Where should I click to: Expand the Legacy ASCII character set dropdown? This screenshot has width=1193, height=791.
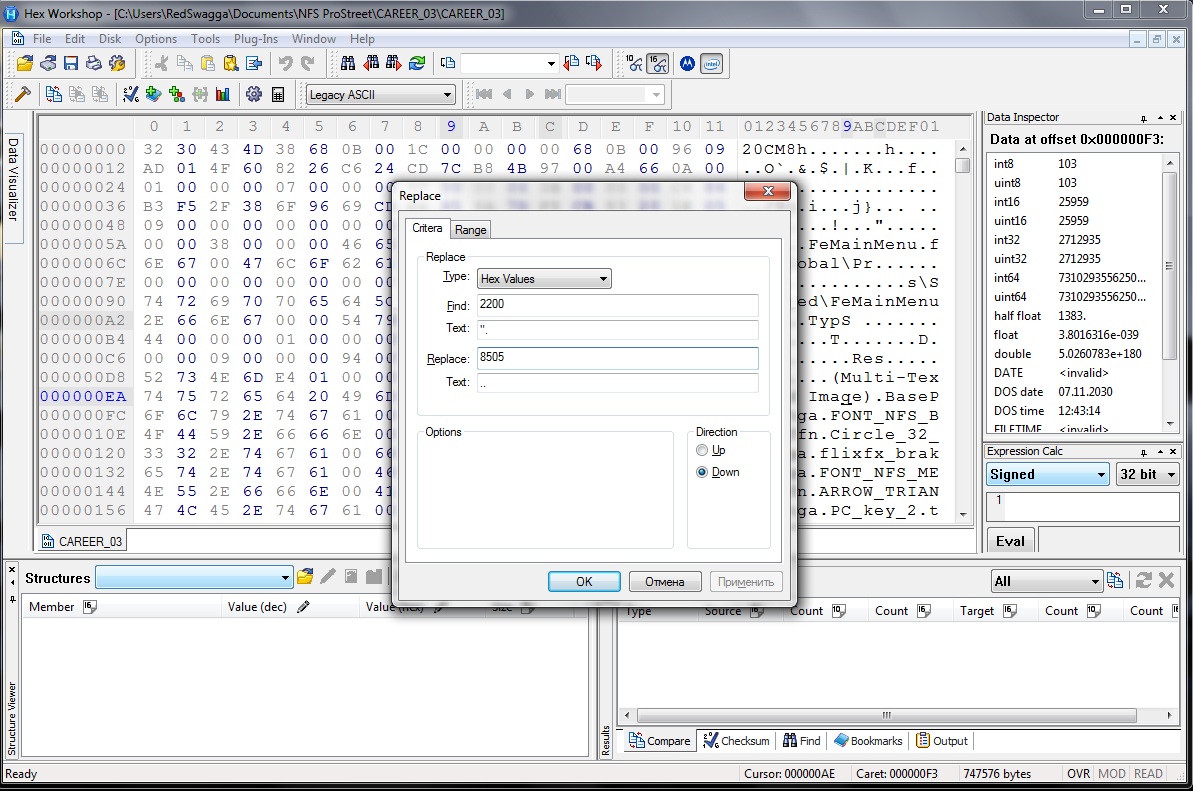380,95
